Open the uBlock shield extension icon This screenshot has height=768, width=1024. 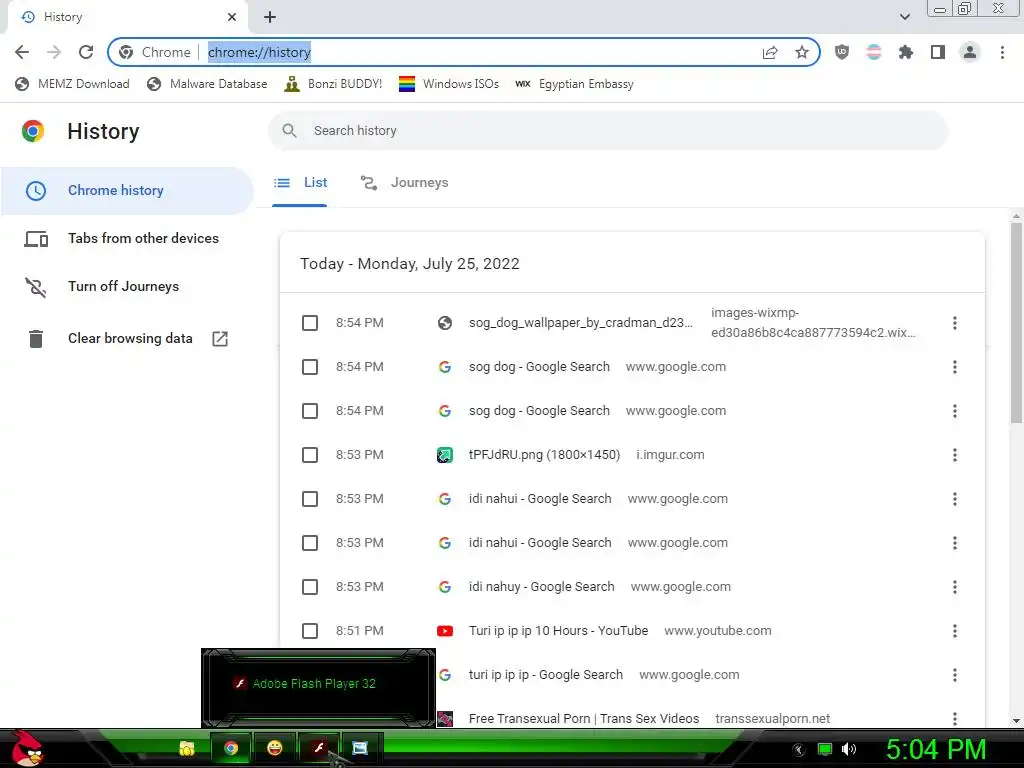coord(842,52)
